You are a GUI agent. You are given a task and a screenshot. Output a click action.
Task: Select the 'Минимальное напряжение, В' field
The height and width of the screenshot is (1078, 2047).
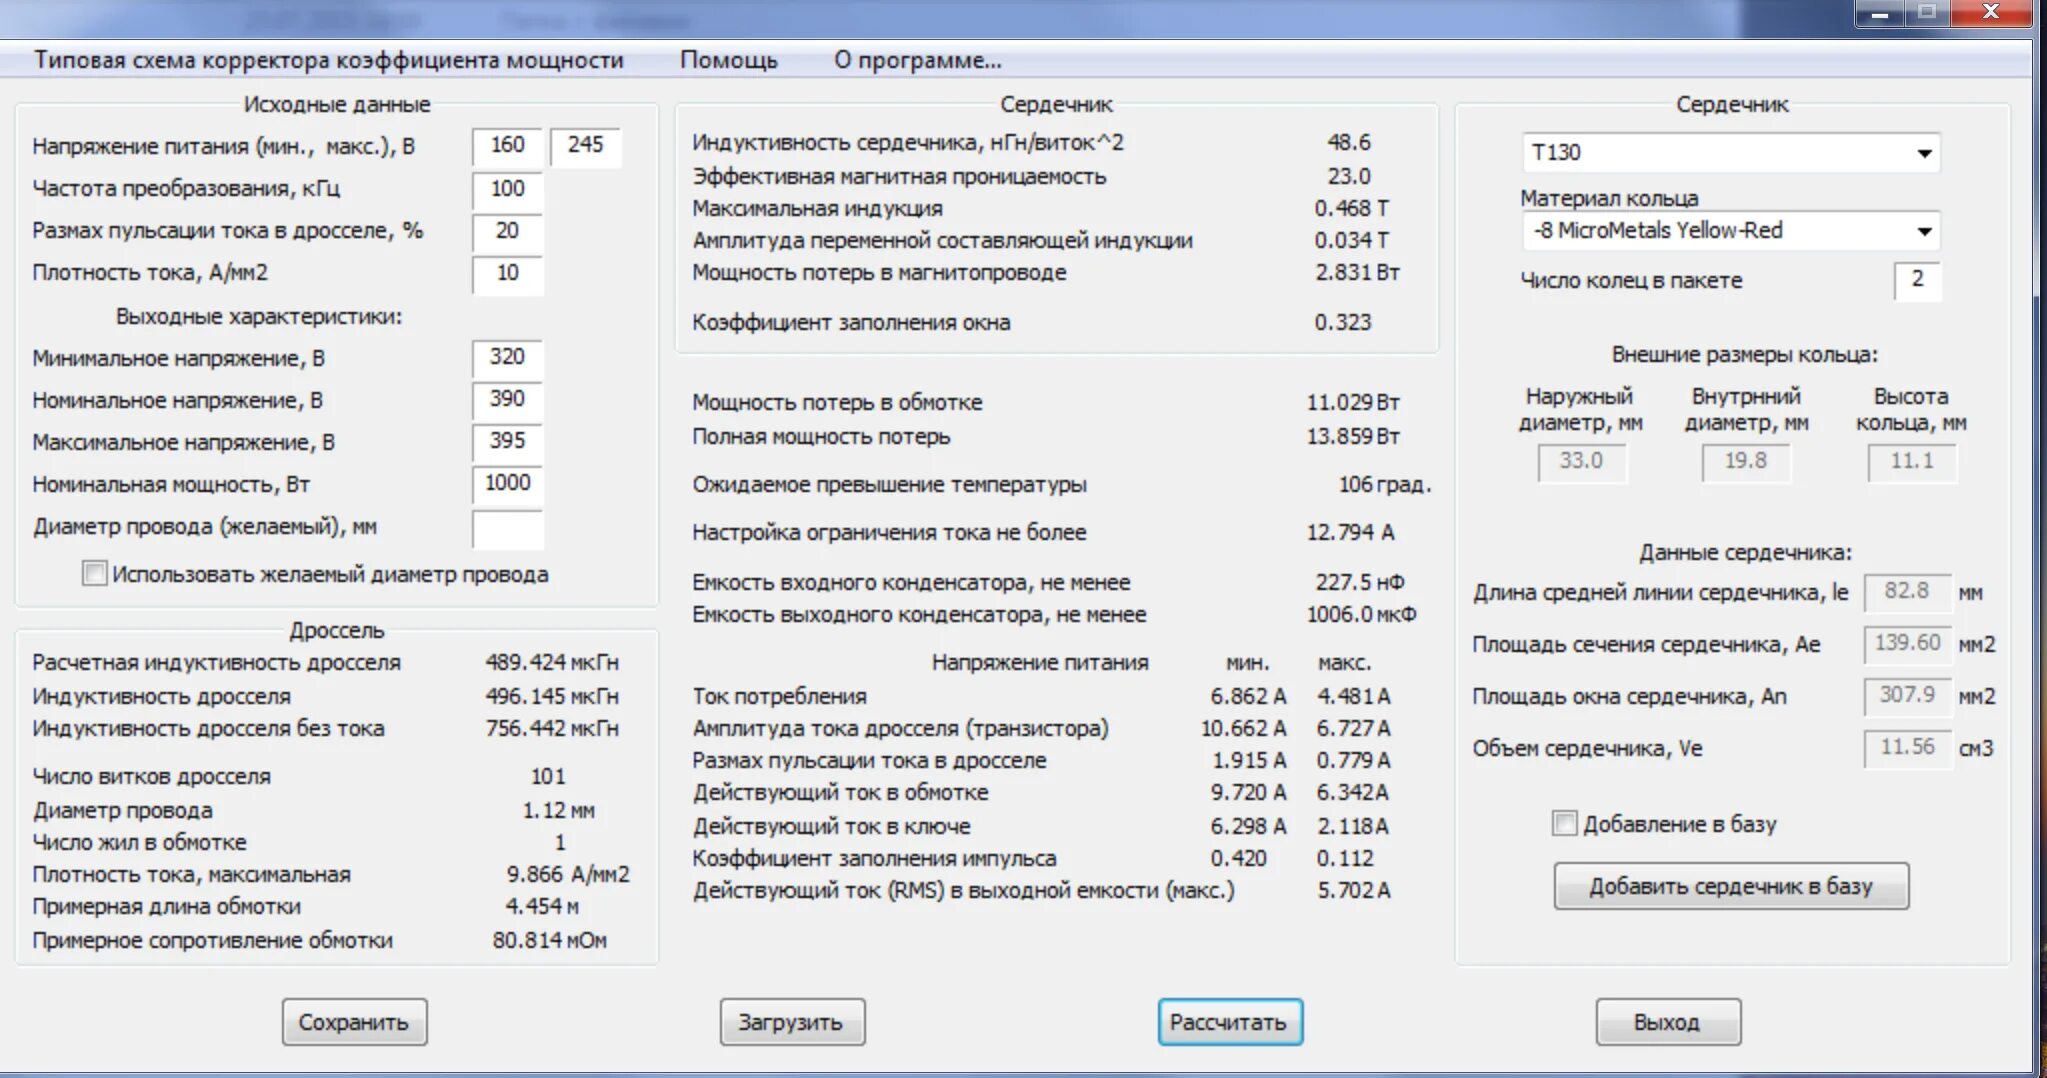[x=508, y=358]
